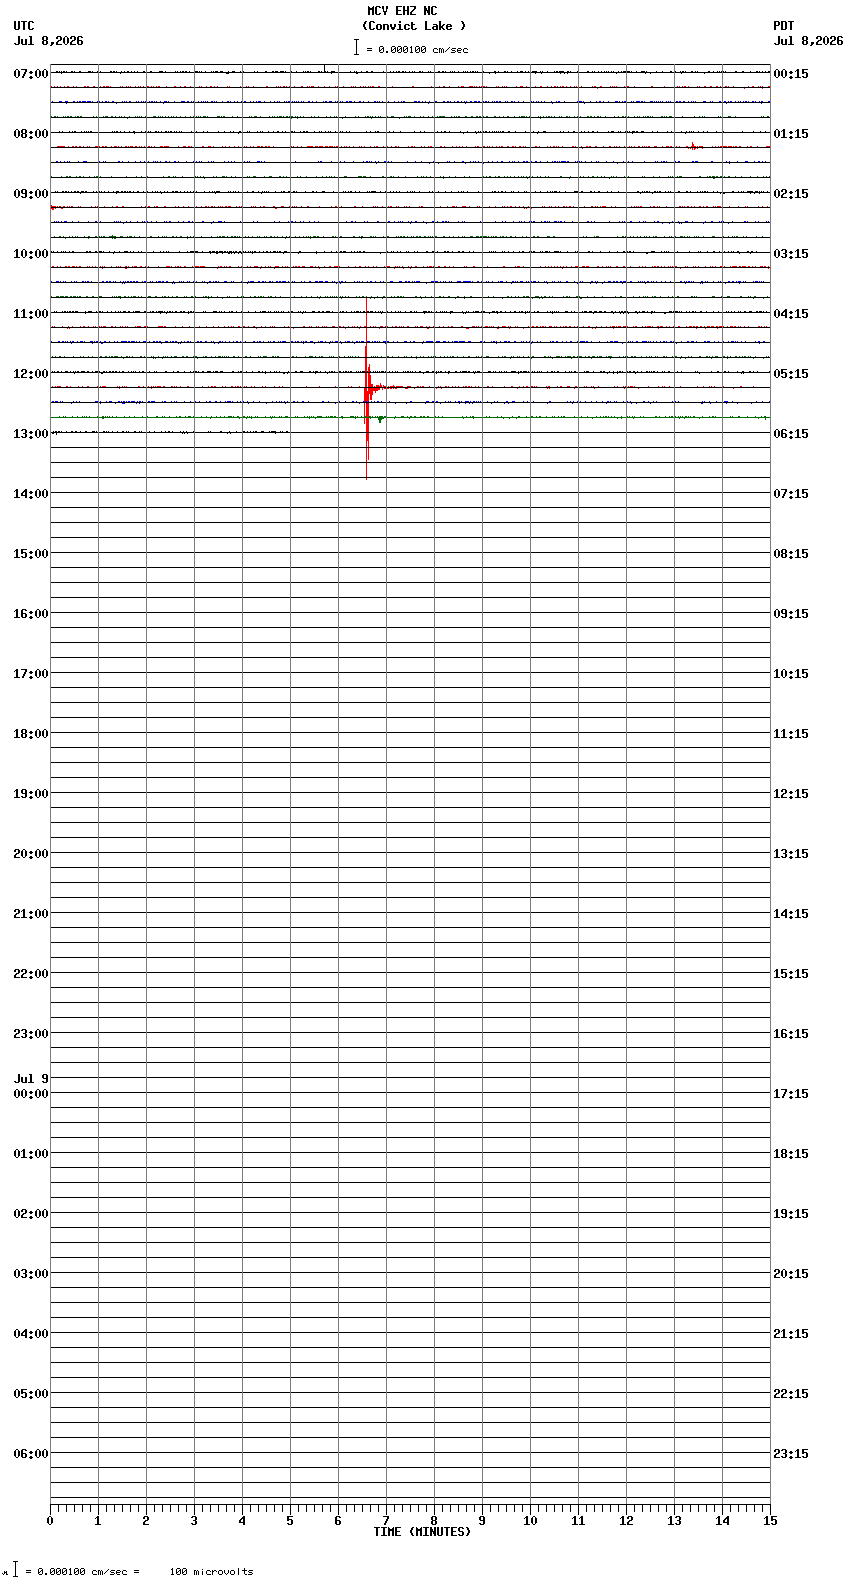Click the 07:00 UTC row label

[x=31, y=74]
